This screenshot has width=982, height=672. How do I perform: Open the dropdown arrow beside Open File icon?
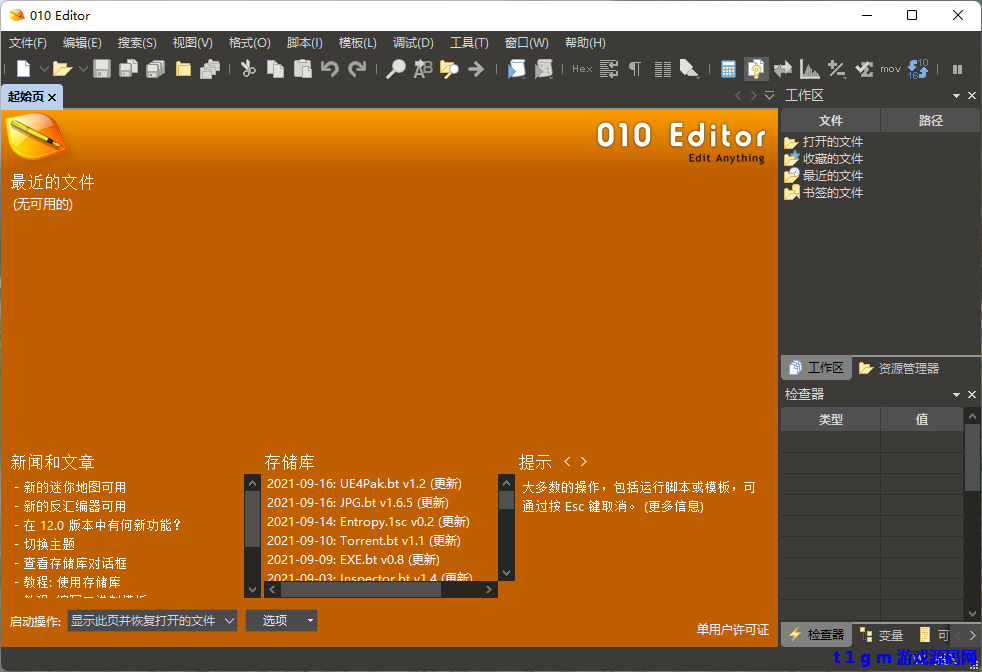click(x=83, y=69)
